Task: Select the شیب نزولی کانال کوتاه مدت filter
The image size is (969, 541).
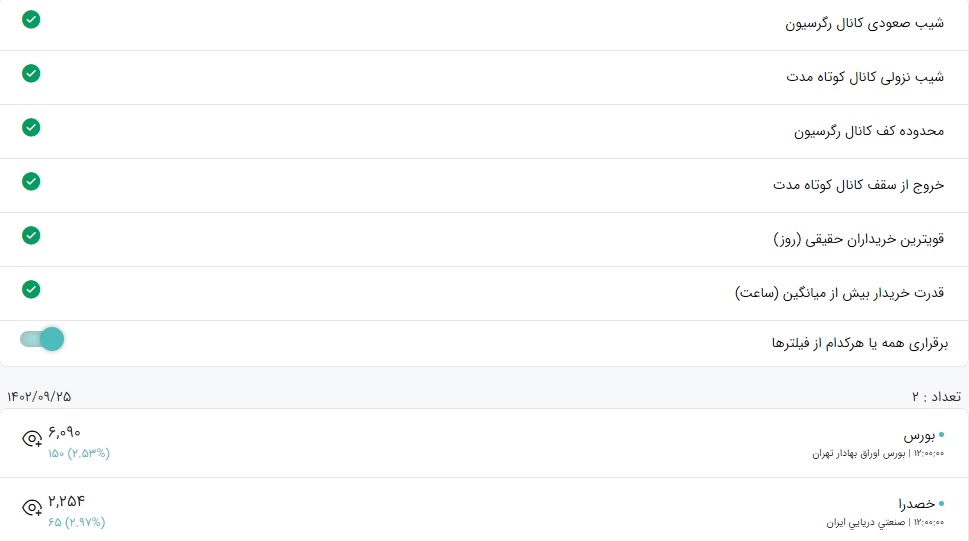Action: [x=484, y=77]
